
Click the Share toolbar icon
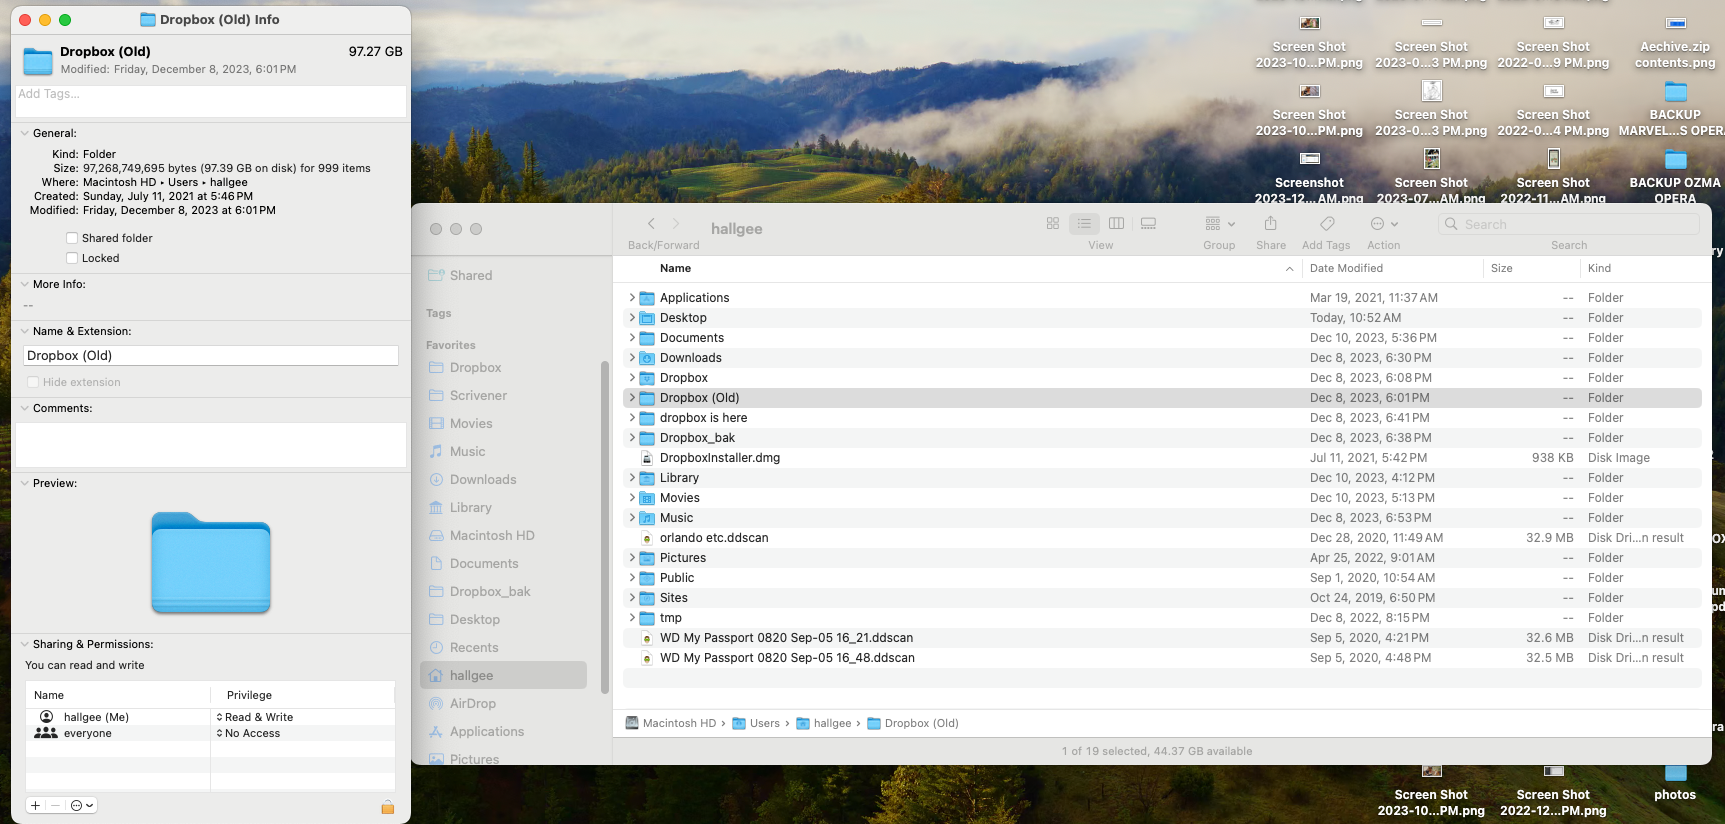[x=1270, y=224]
